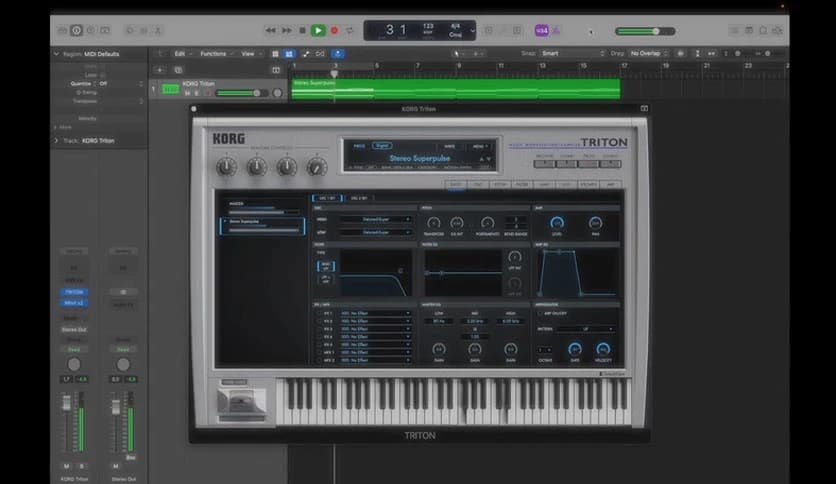836x484 pixels.
Task: Stop playback with the Stop button
Action: pyautogui.click(x=302, y=30)
